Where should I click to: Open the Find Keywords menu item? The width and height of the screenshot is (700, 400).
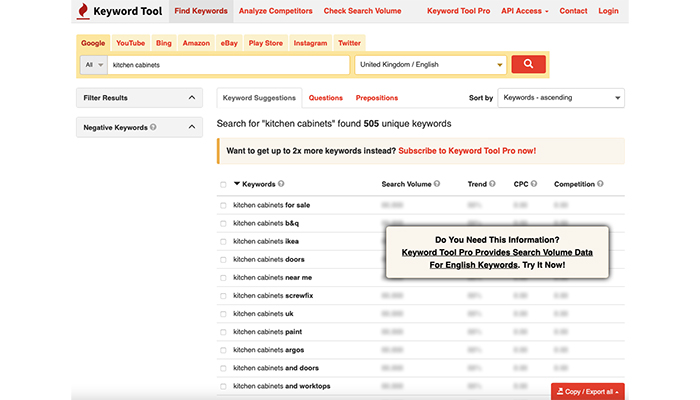(x=201, y=11)
